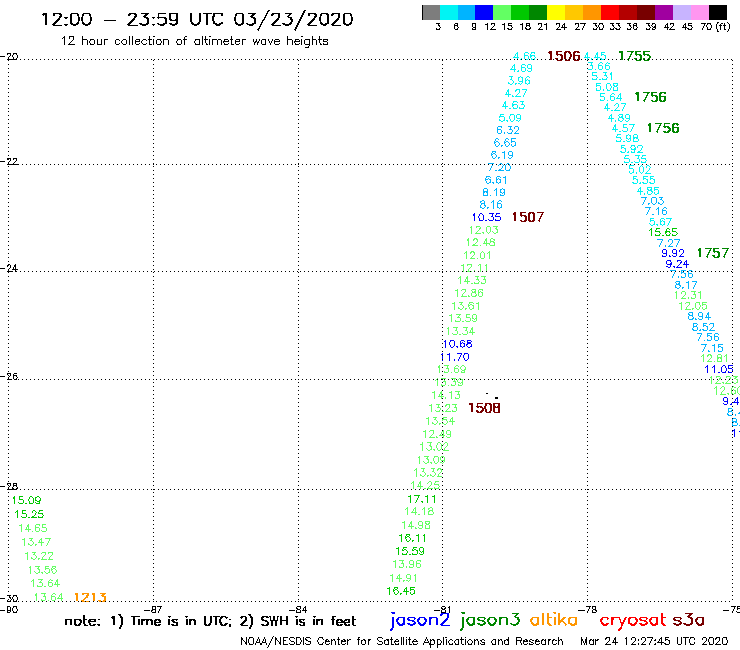Click the 12.48 wave height value
The image size is (740, 650).
point(480,242)
